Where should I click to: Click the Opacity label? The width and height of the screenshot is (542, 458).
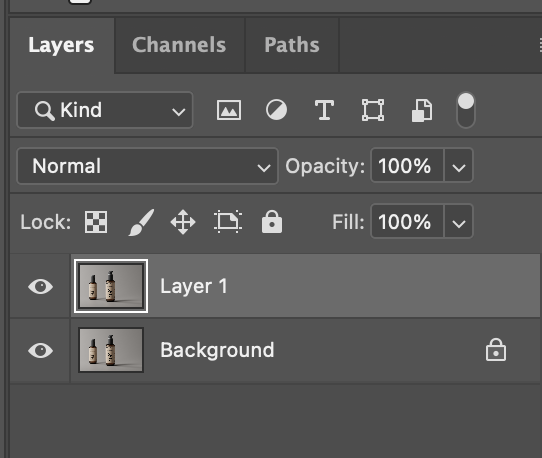pyautogui.click(x=325, y=166)
